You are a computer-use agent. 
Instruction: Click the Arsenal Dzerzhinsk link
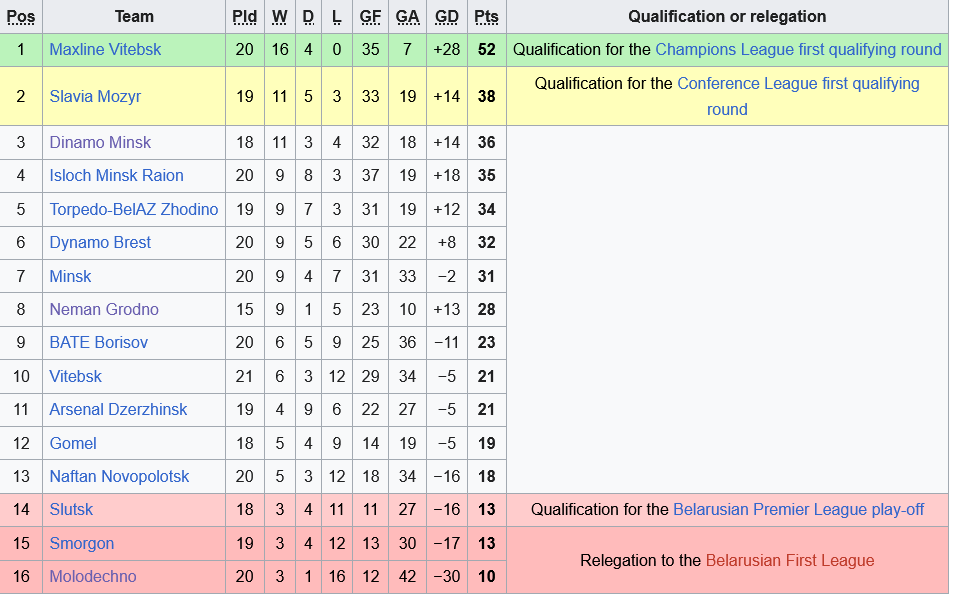118,409
